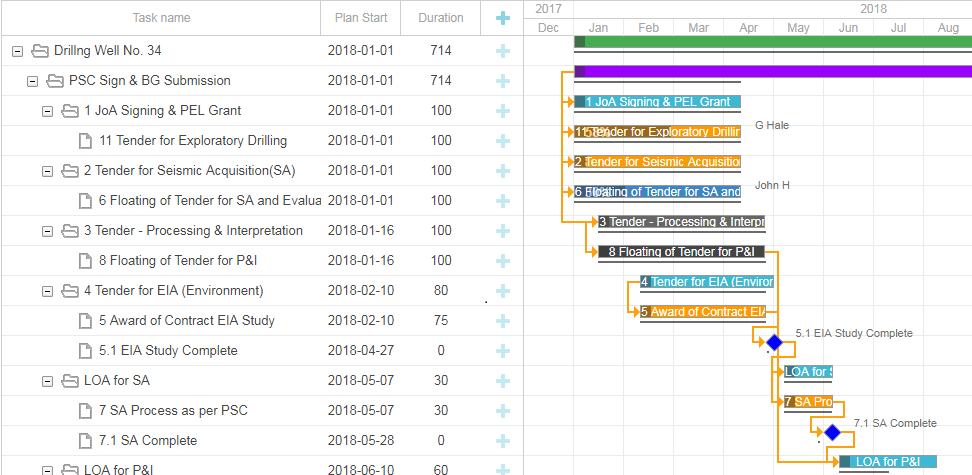Click file icon of 8 Floating of Tender for P&I

85,260
